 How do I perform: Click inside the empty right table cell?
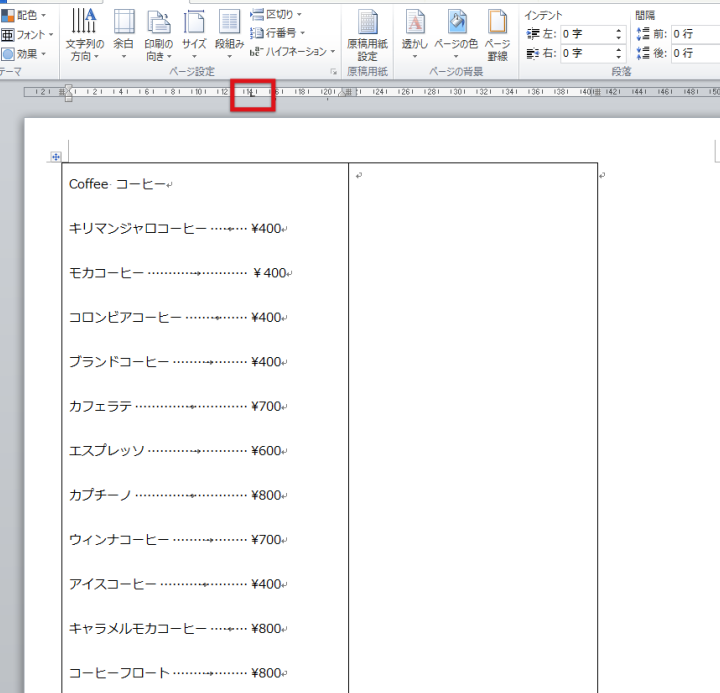point(473,427)
